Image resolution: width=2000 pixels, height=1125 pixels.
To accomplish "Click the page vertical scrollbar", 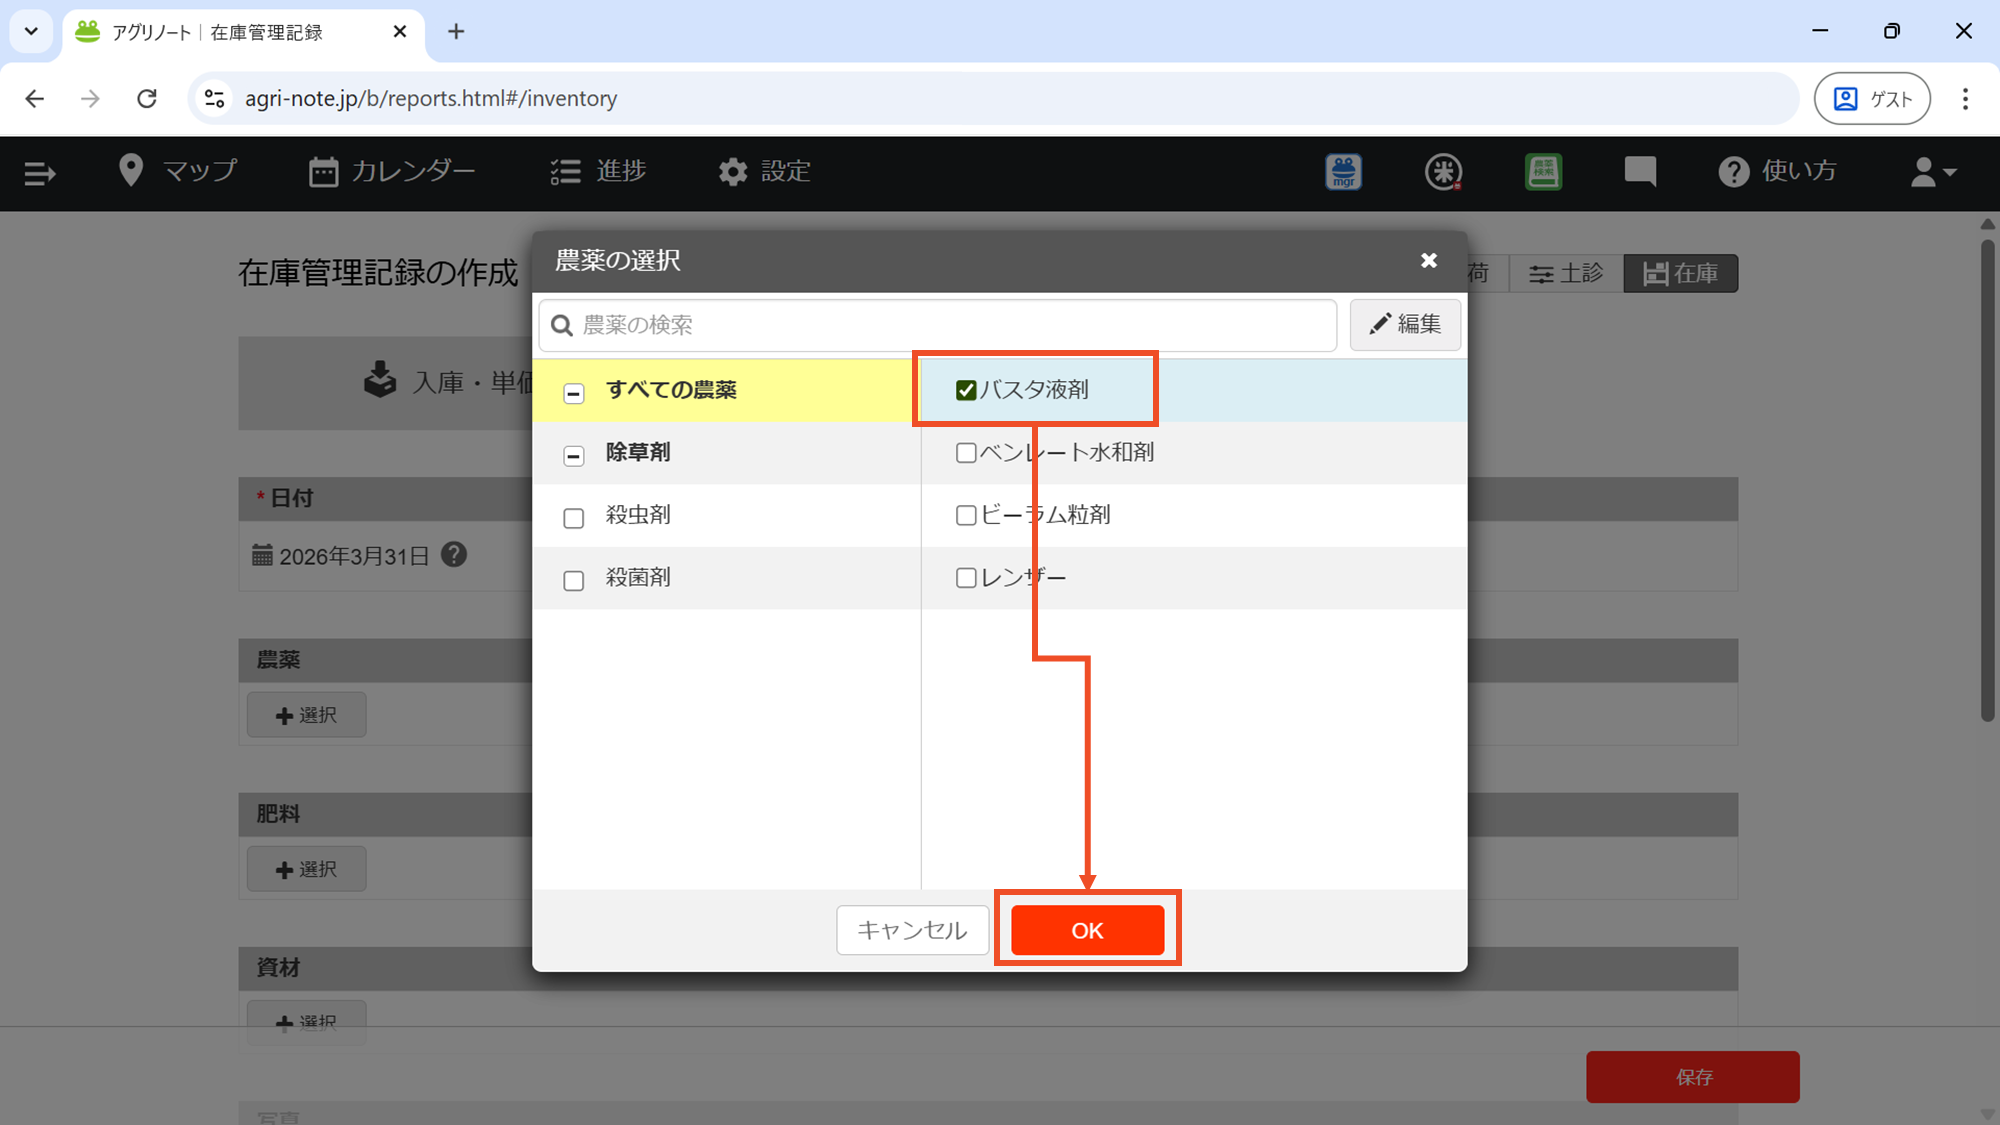I will pyautogui.click(x=1988, y=480).
